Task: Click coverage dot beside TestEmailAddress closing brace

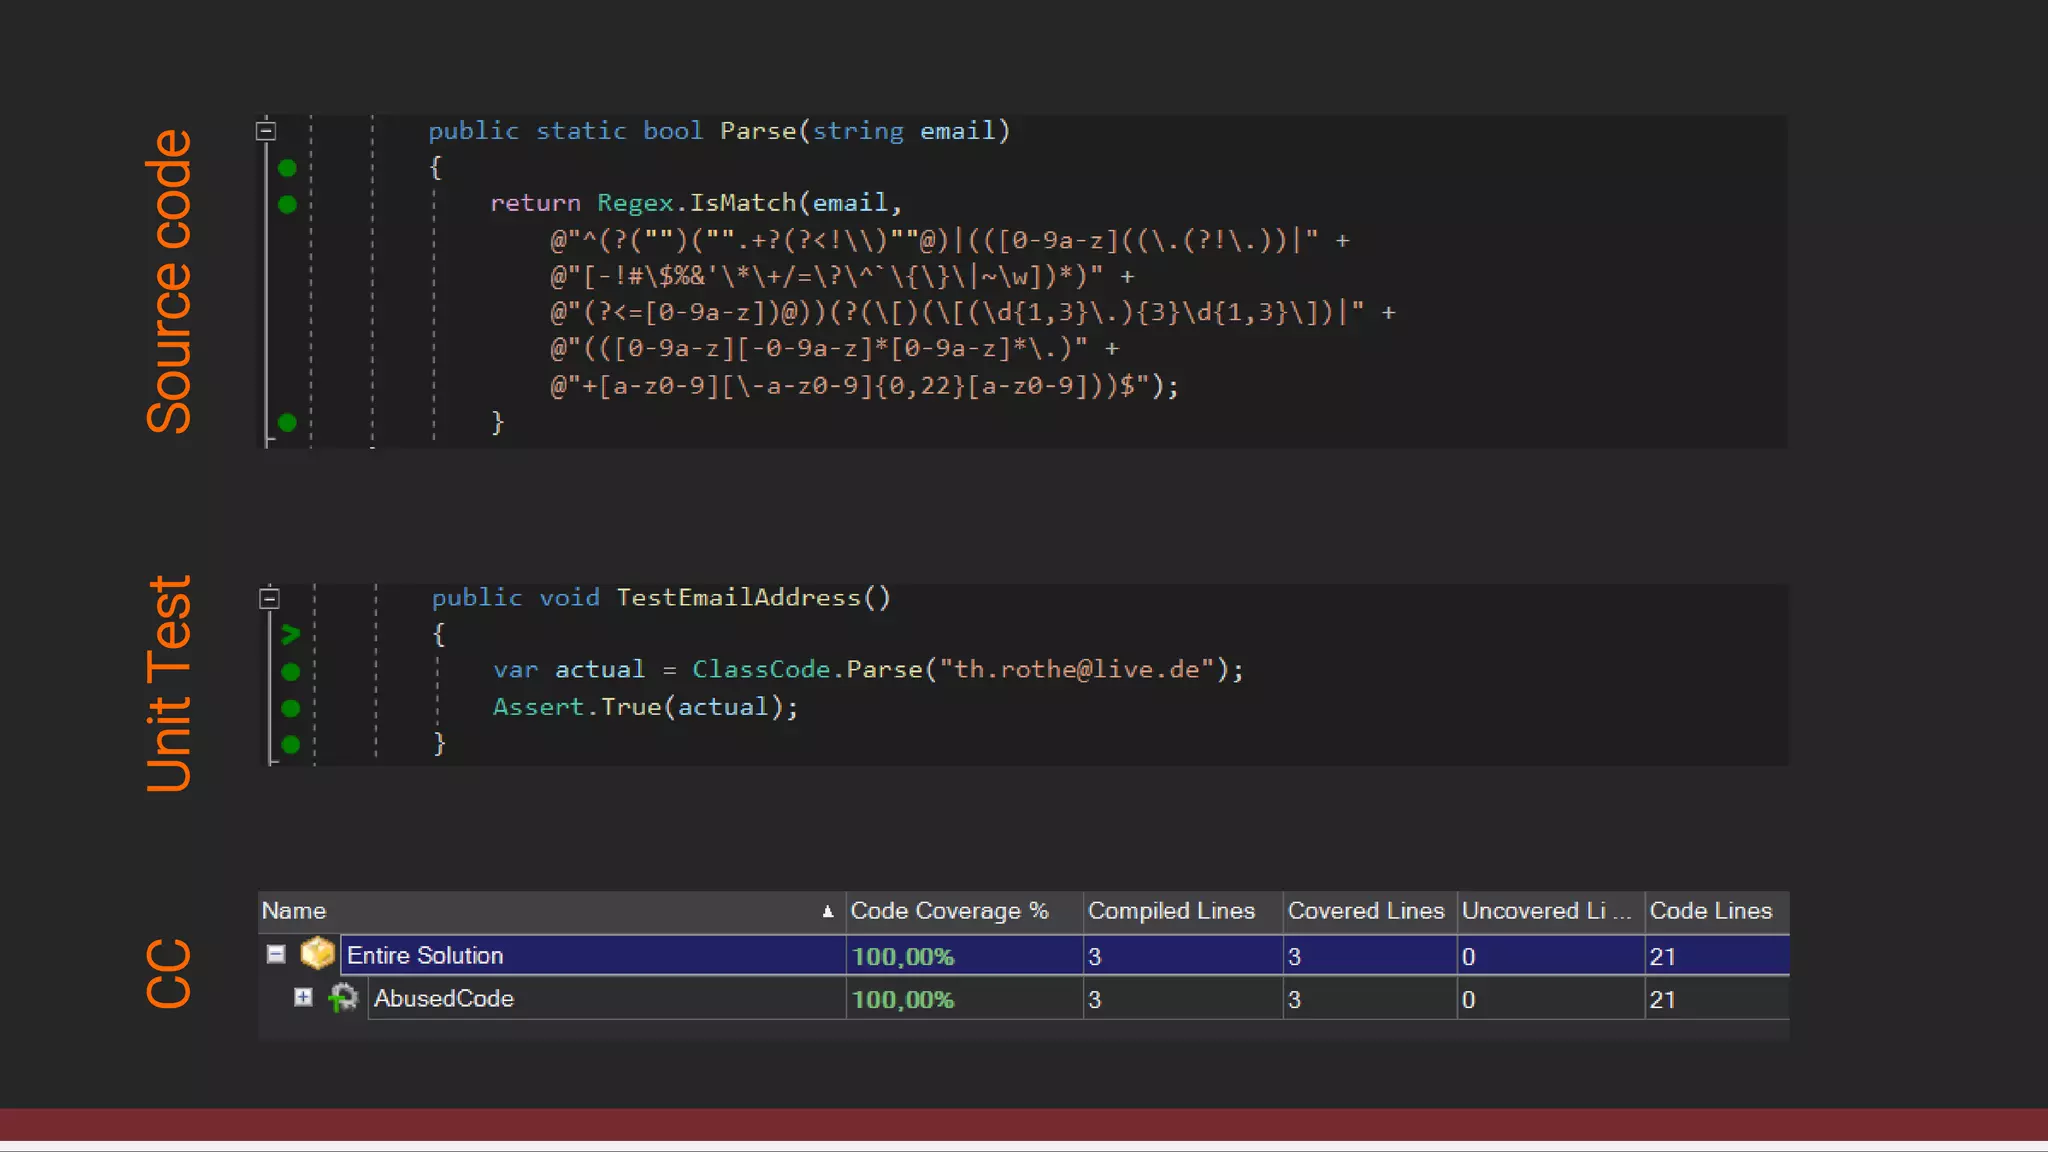Action: (290, 744)
